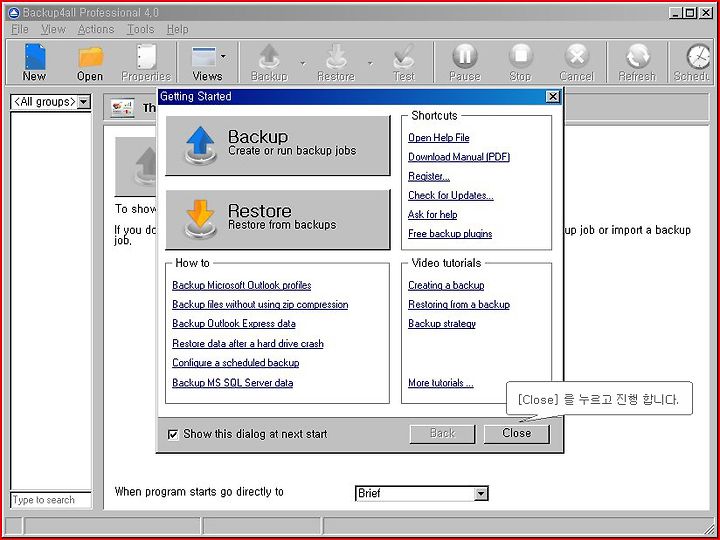This screenshot has height=540, width=720.
Task: Expand the Views dropdown arrow
Action: pos(223,56)
